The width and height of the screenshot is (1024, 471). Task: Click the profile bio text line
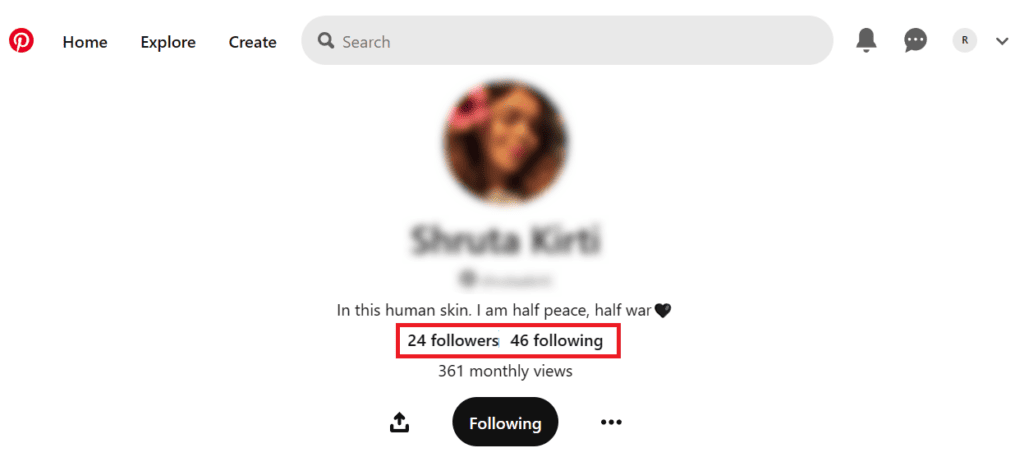pyautogui.click(x=504, y=310)
